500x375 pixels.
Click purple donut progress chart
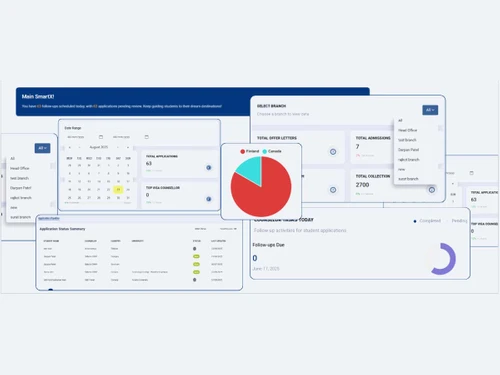pos(443,259)
